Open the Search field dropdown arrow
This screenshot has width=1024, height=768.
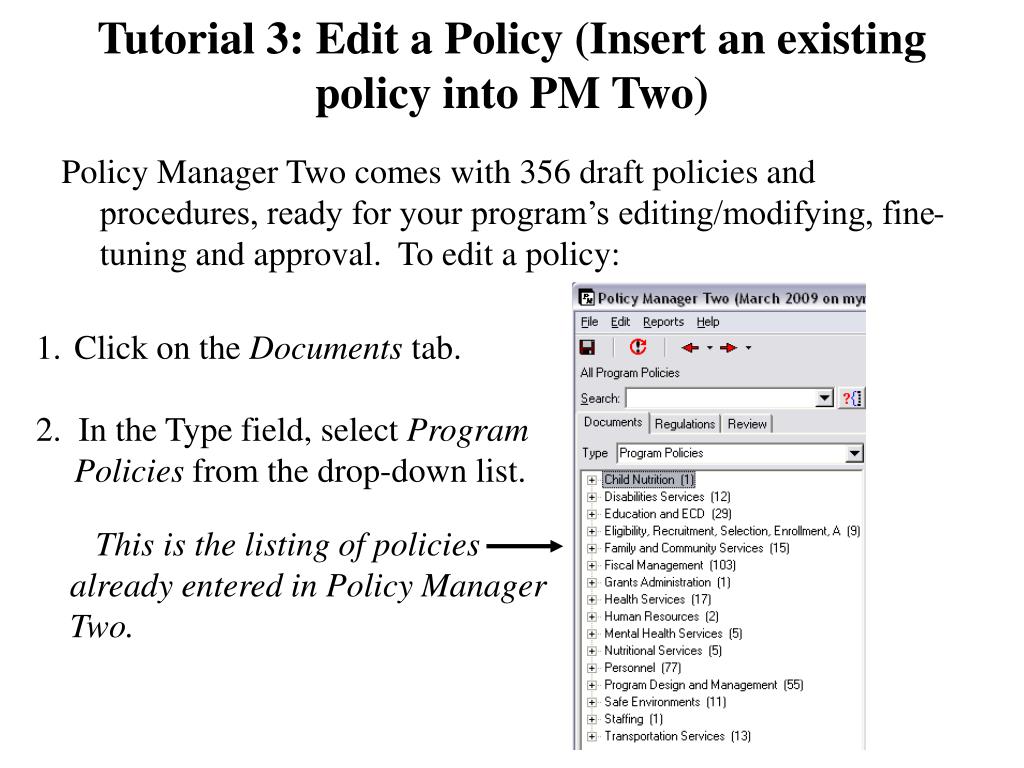pyautogui.click(x=825, y=398)
